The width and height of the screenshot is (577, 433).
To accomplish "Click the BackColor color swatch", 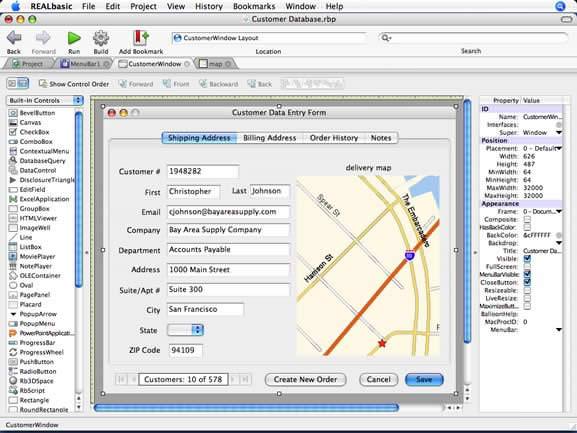I will pyautogui.click(x=559, y=235).
